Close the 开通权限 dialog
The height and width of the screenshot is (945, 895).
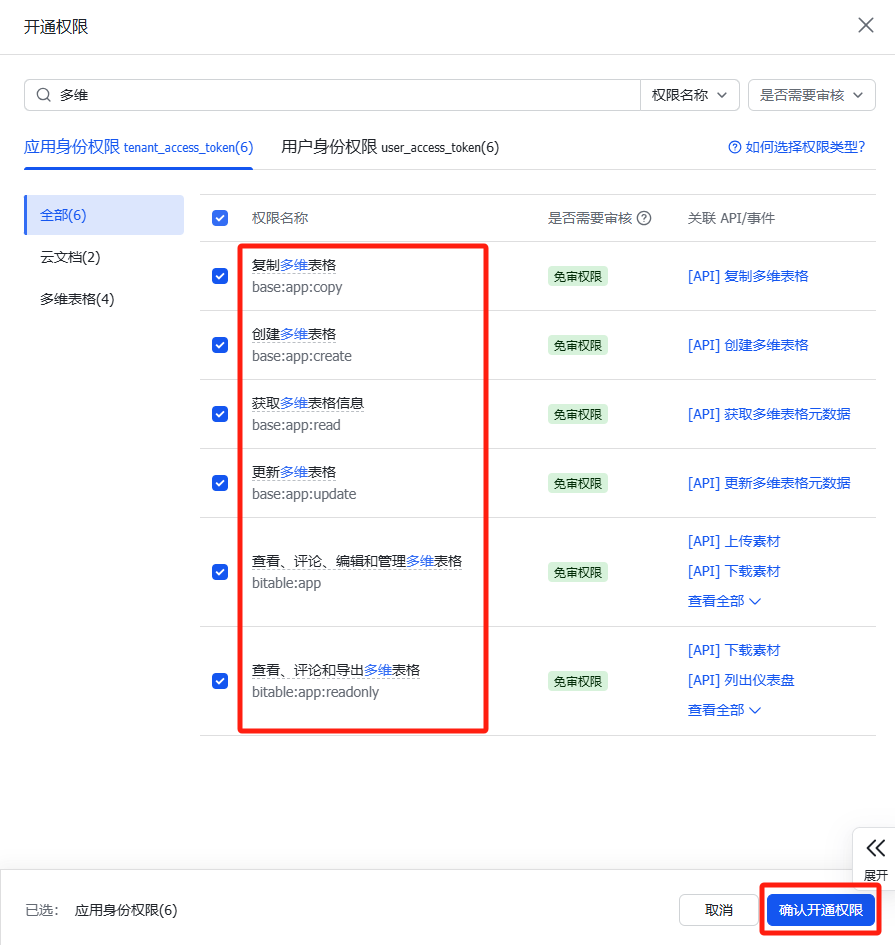tap(866, 26)
